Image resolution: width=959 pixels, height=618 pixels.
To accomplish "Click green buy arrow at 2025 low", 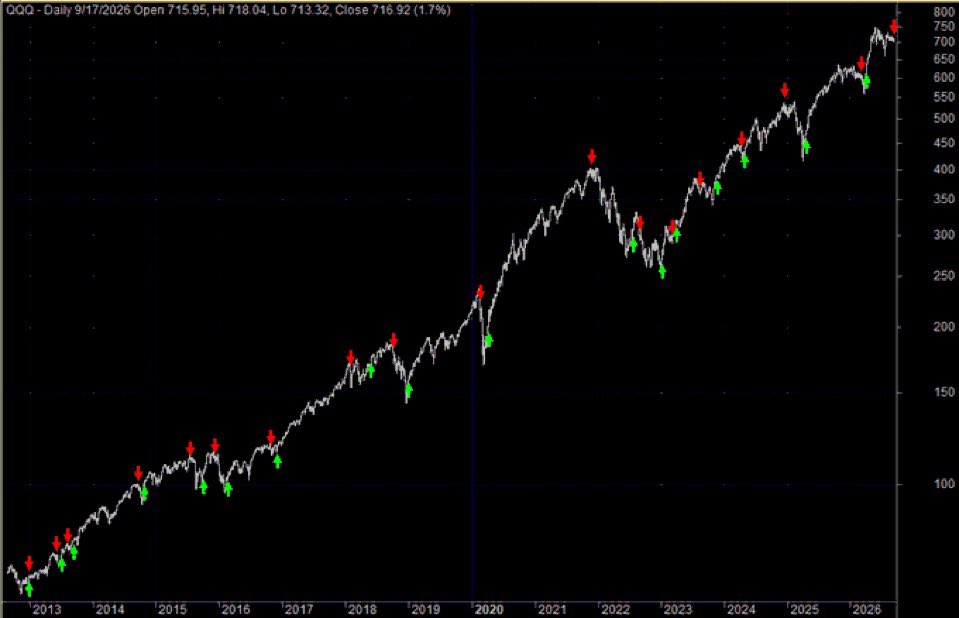I will [x=806, y=147].
